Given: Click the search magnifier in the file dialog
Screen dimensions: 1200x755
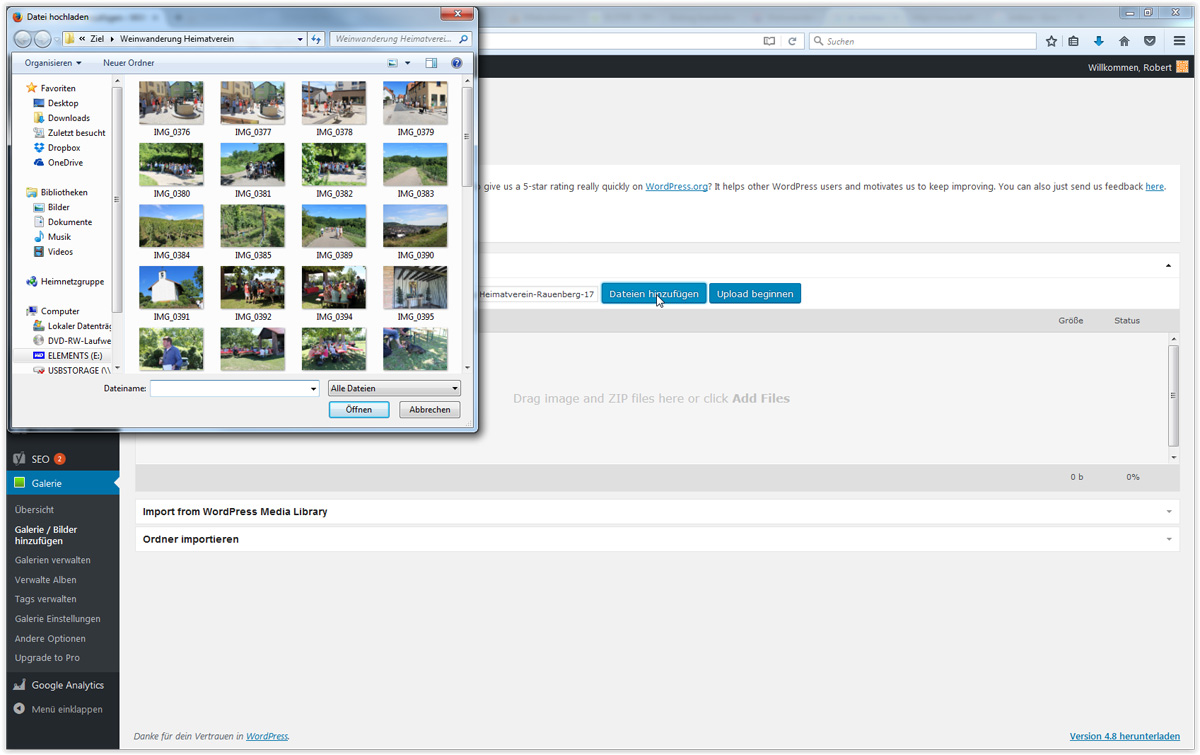Looking at the screenshot, I should coord(463,39).
